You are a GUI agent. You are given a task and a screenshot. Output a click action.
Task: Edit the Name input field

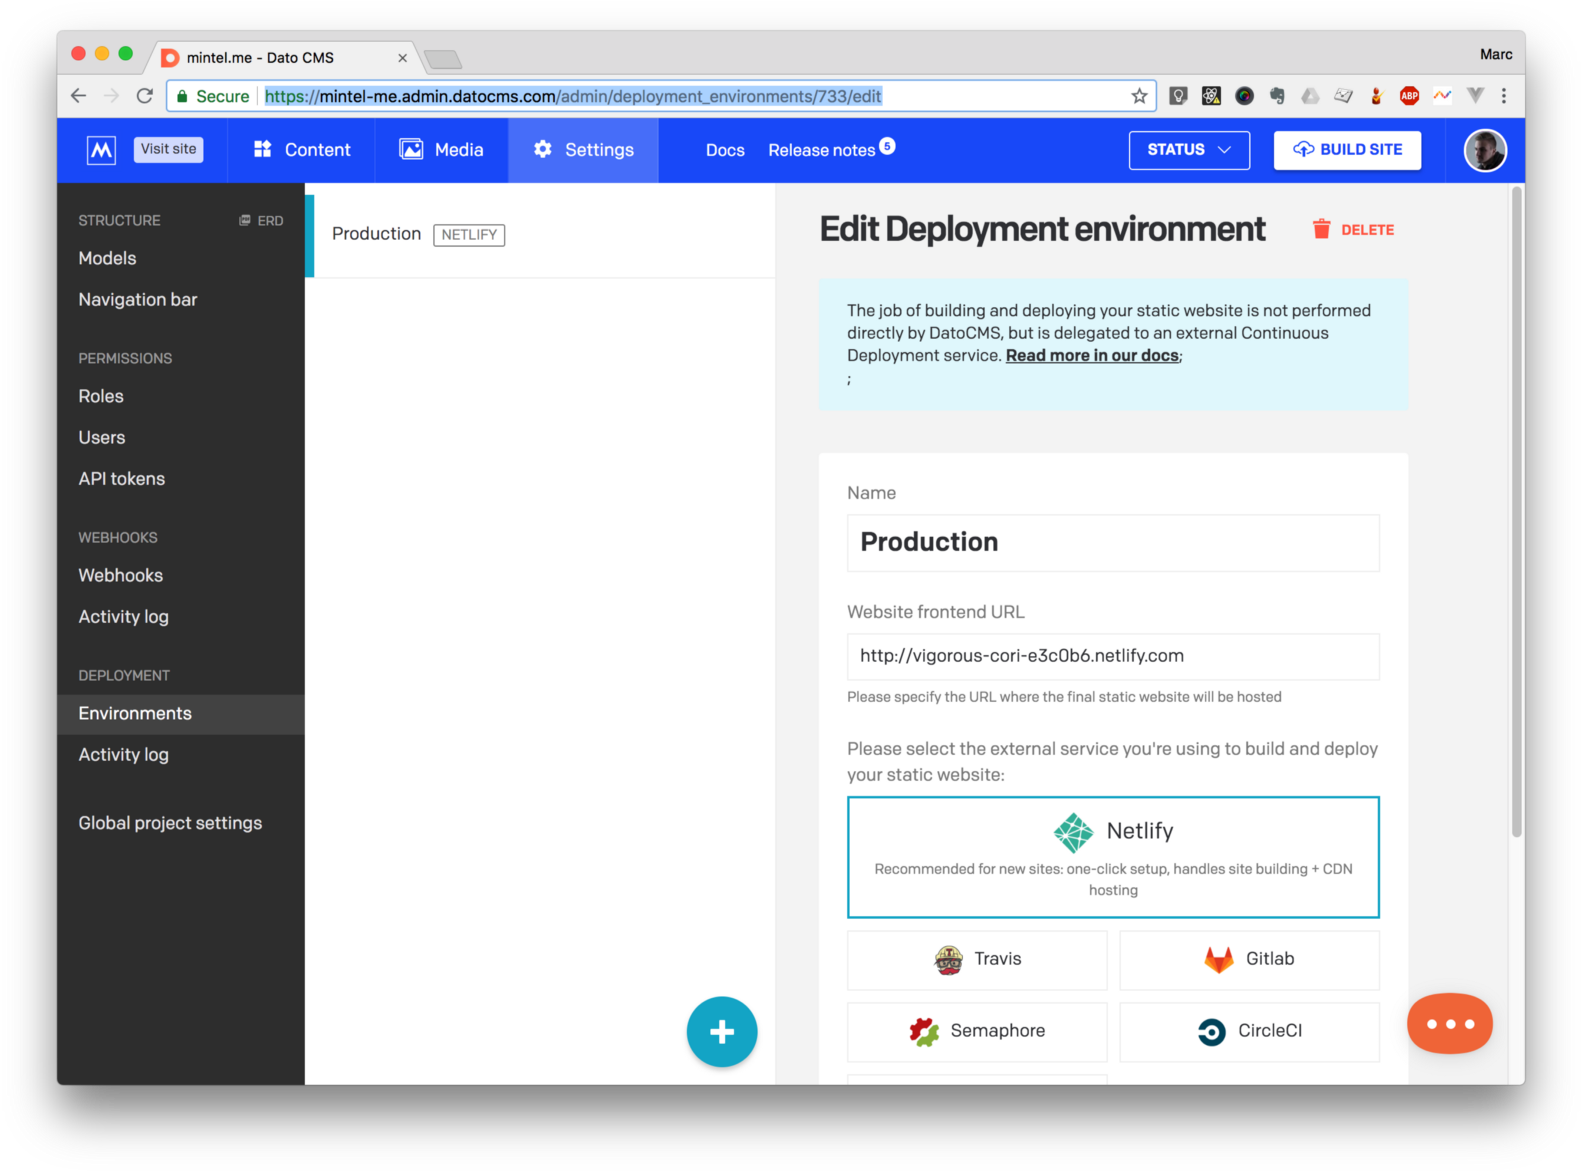(x=1113, y=543)
